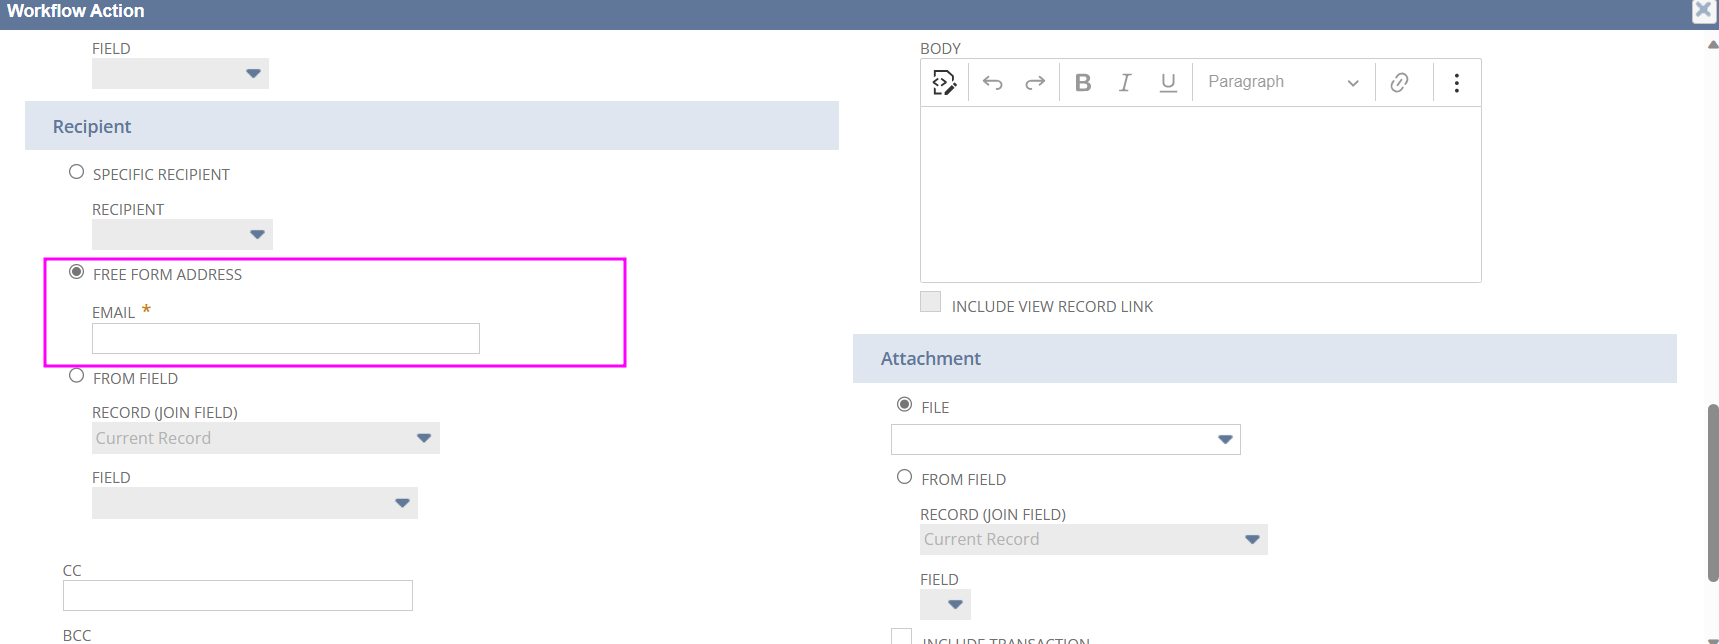Open recipient Record (Join Field) dropdown
The image size is (1719, 644).
pyautogui.click(x=265, y=438)
